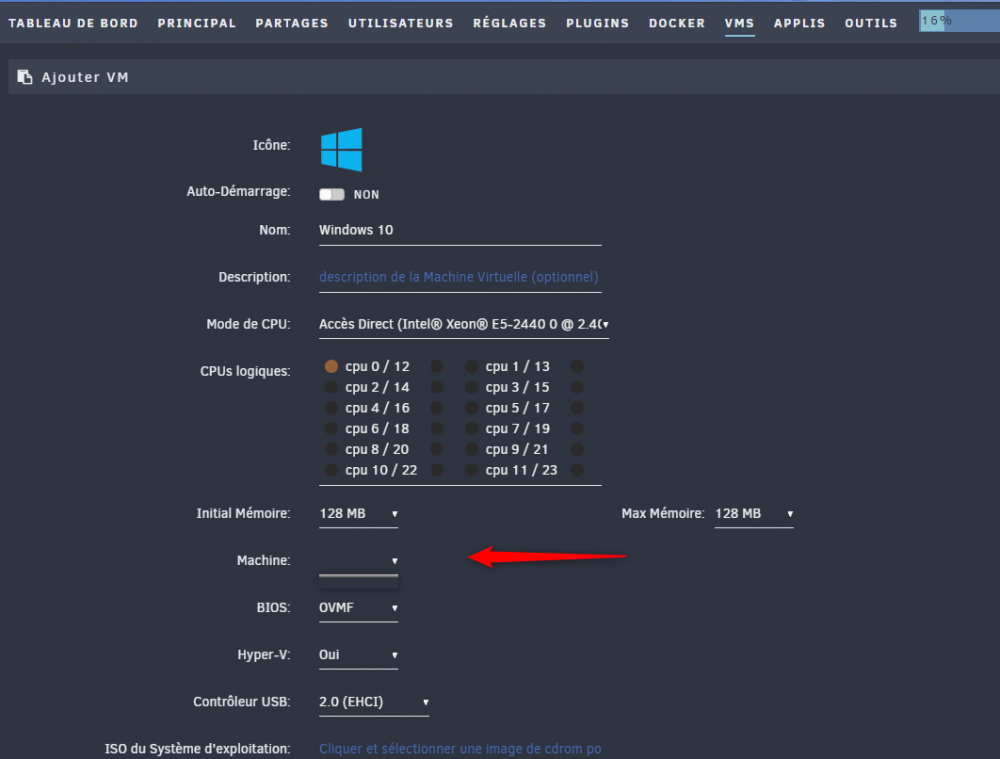This screenshot has width=1000, height=759.
Task: Check the cpu 22 checkbox
Action: tap(437, 470)
